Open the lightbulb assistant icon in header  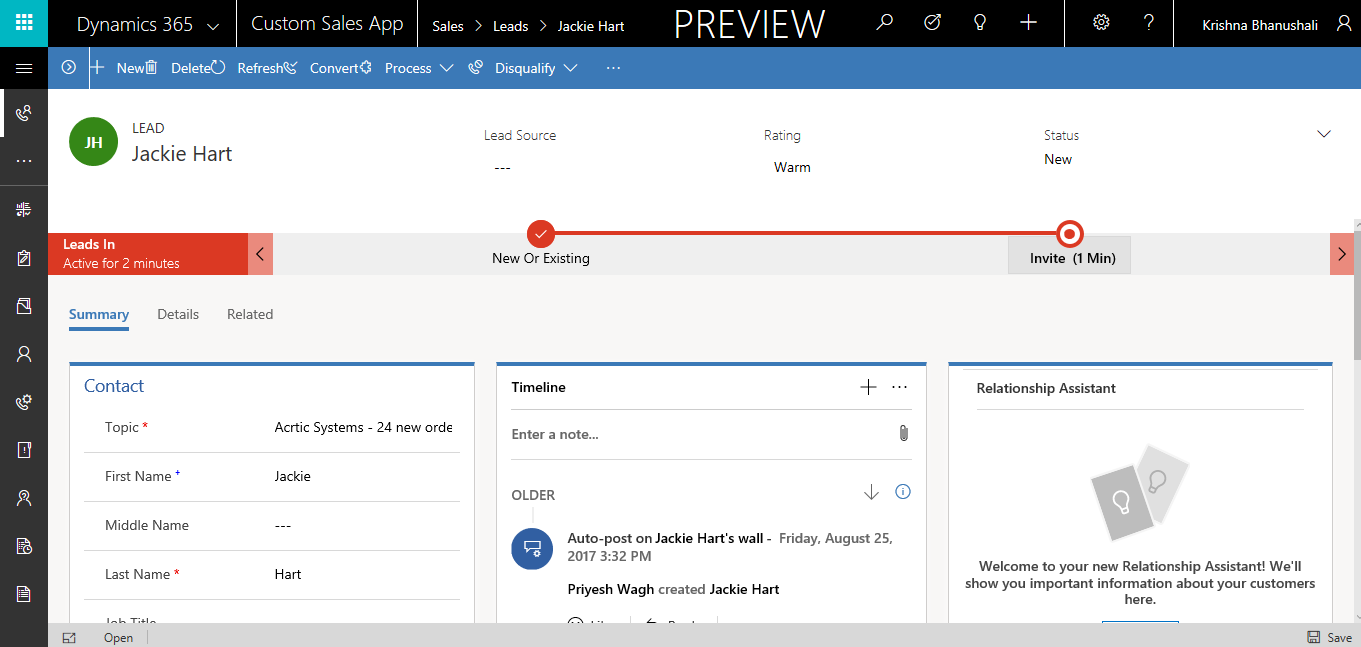[980, 22]
